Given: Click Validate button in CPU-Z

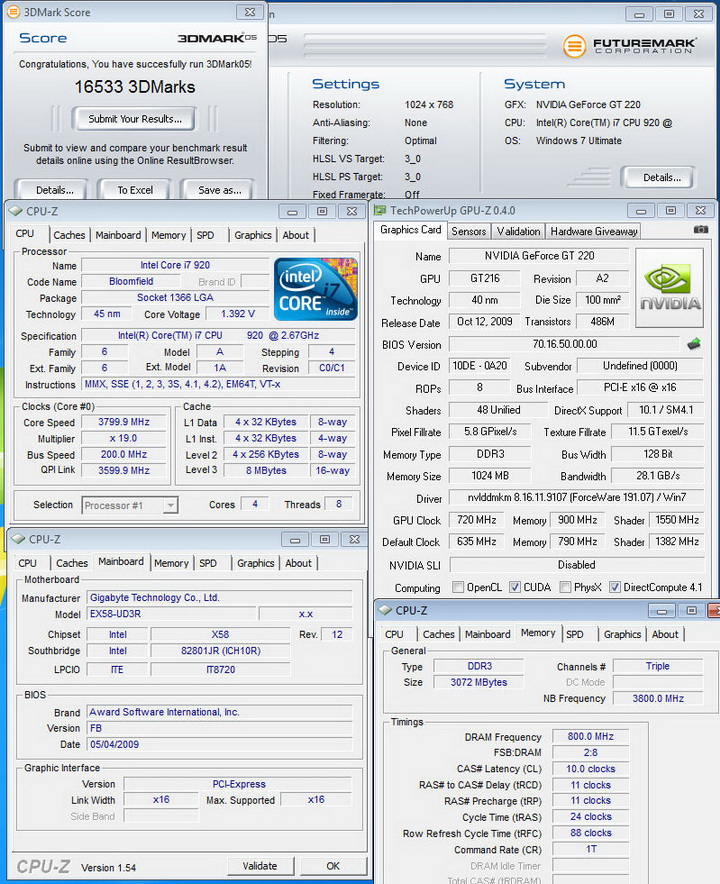Looking at the screenshot, I should [x=260, y=866].
